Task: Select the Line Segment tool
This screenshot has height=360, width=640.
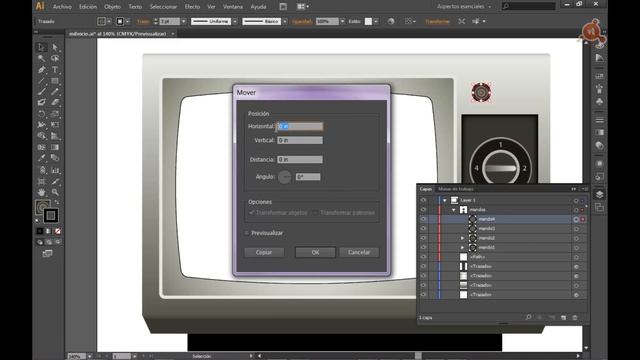Action: point(41,81)
